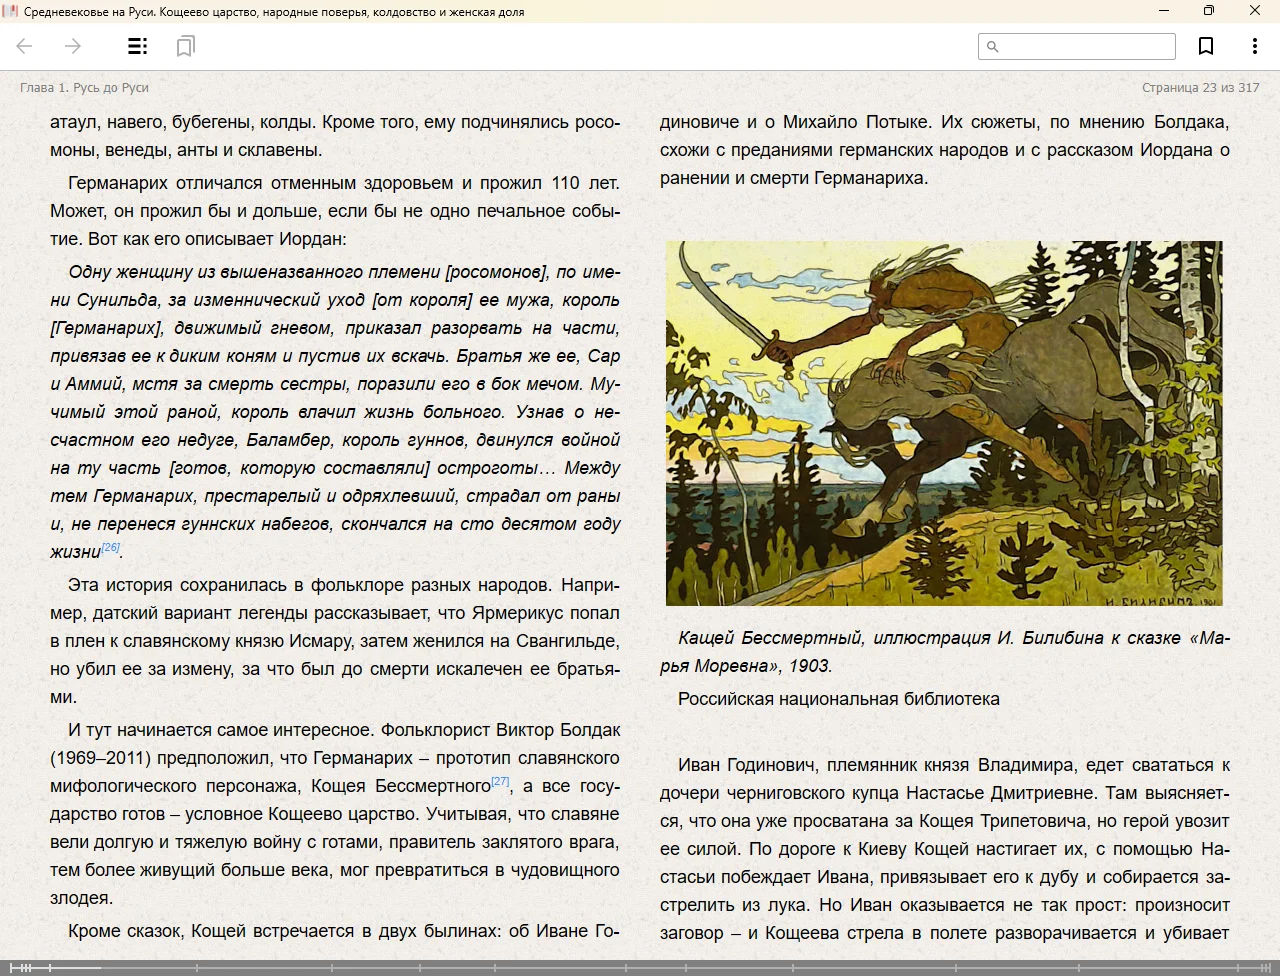The height and width of the screenshot is (976, 1280).
Task: Open footnote 27 after Кощея Бессмертного
Action: (x=500, y=781)
